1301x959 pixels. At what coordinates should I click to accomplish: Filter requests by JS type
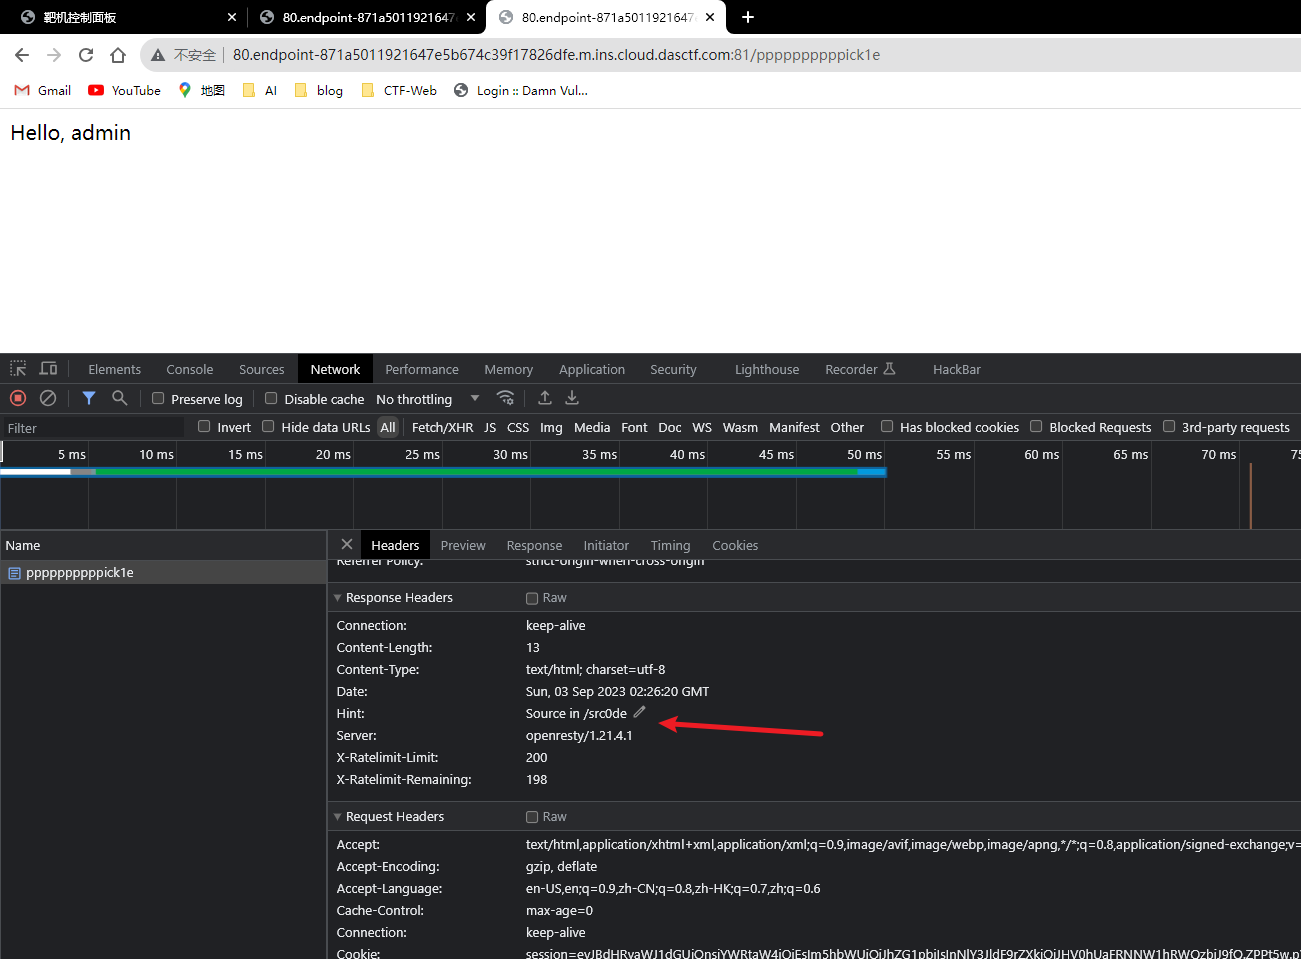coord(490,427)
